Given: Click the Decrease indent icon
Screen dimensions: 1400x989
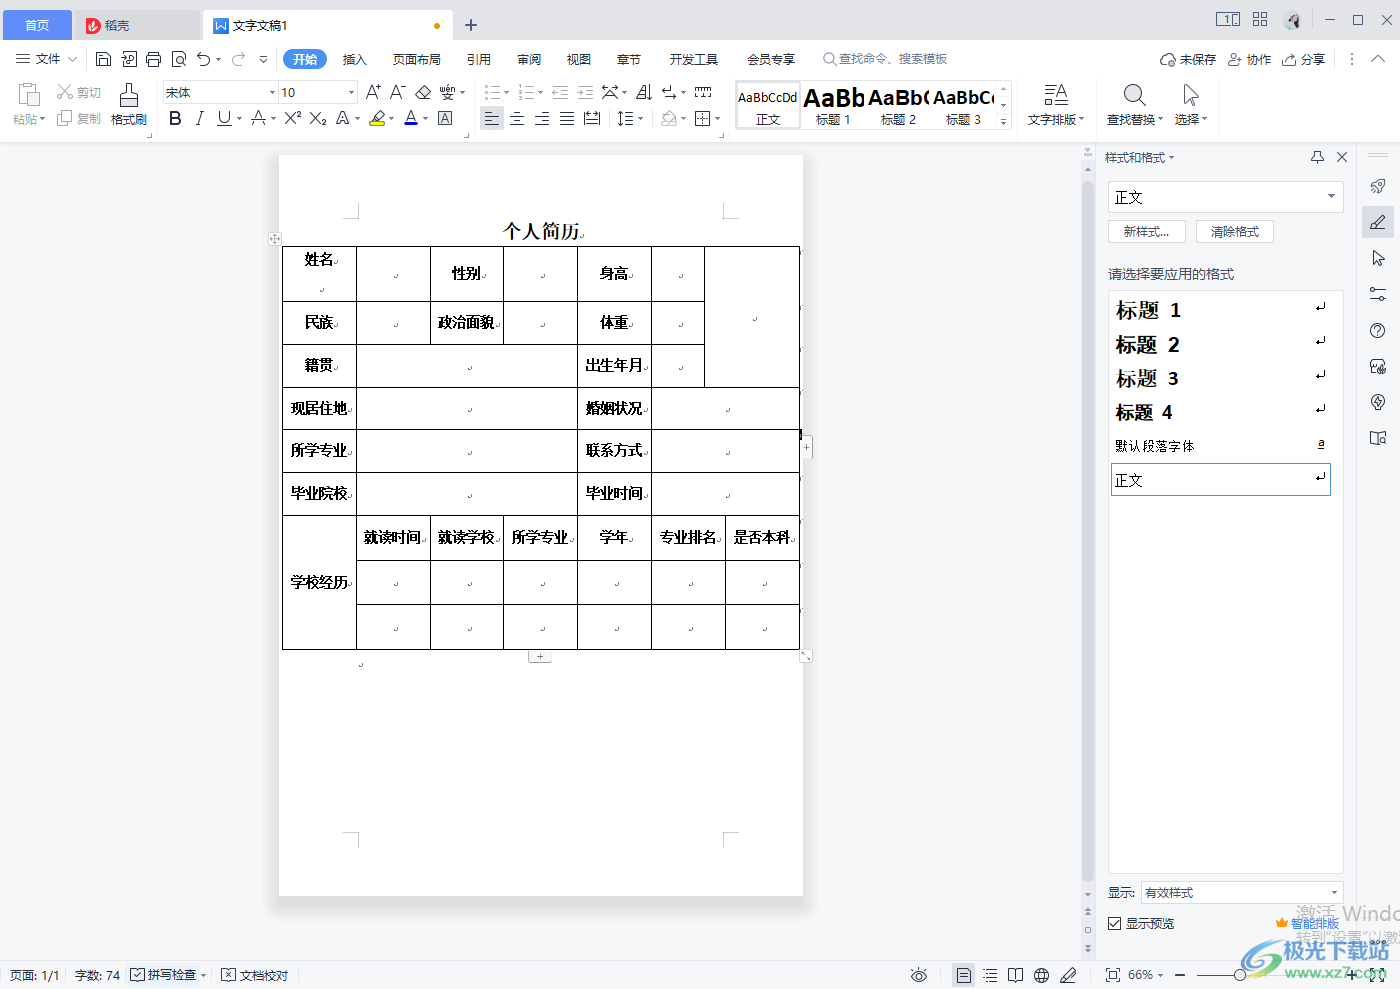Looking at the screenshot, I should coord(560,92).
